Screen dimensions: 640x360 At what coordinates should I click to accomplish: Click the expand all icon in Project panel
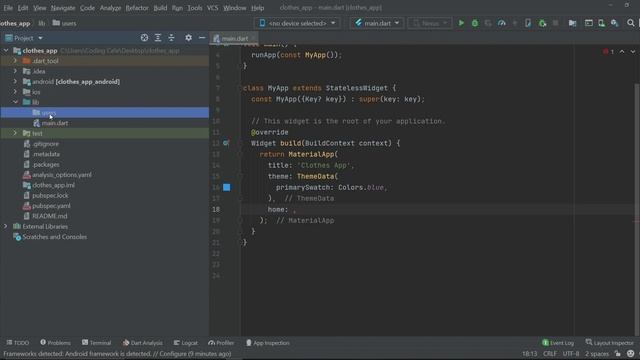tap(158, 38)
